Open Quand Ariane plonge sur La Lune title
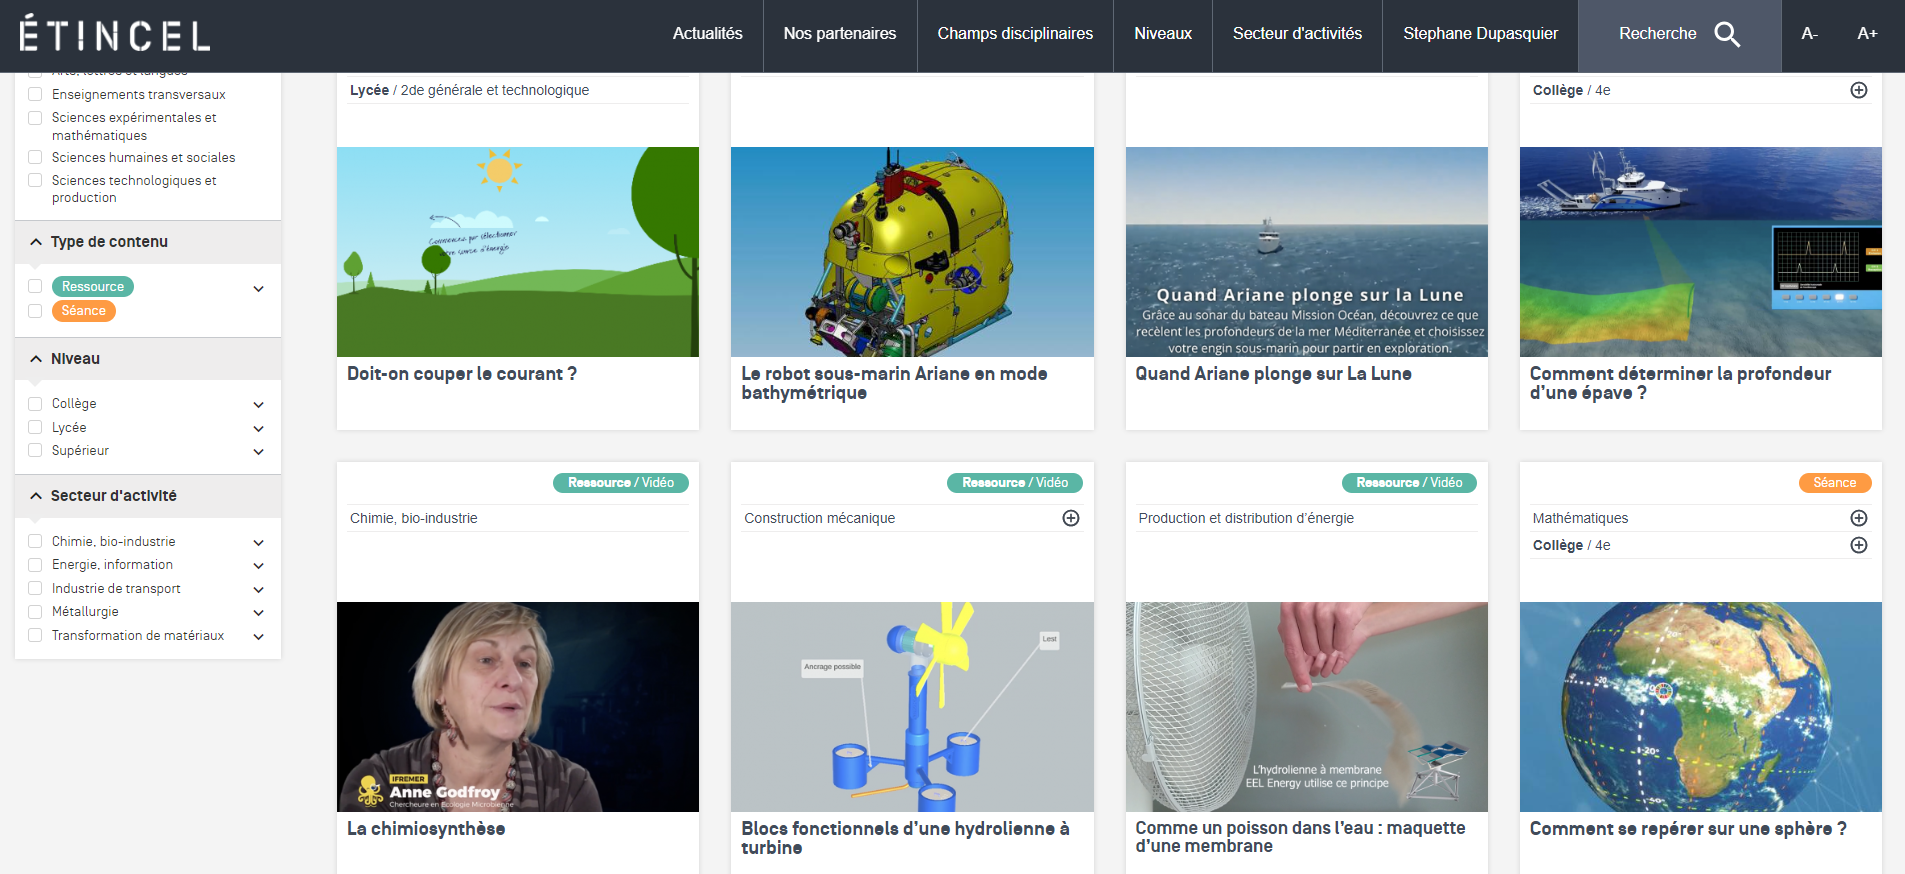This screenshot has height=874, width=1905. pyautogui.click(x=1273, y=374)
